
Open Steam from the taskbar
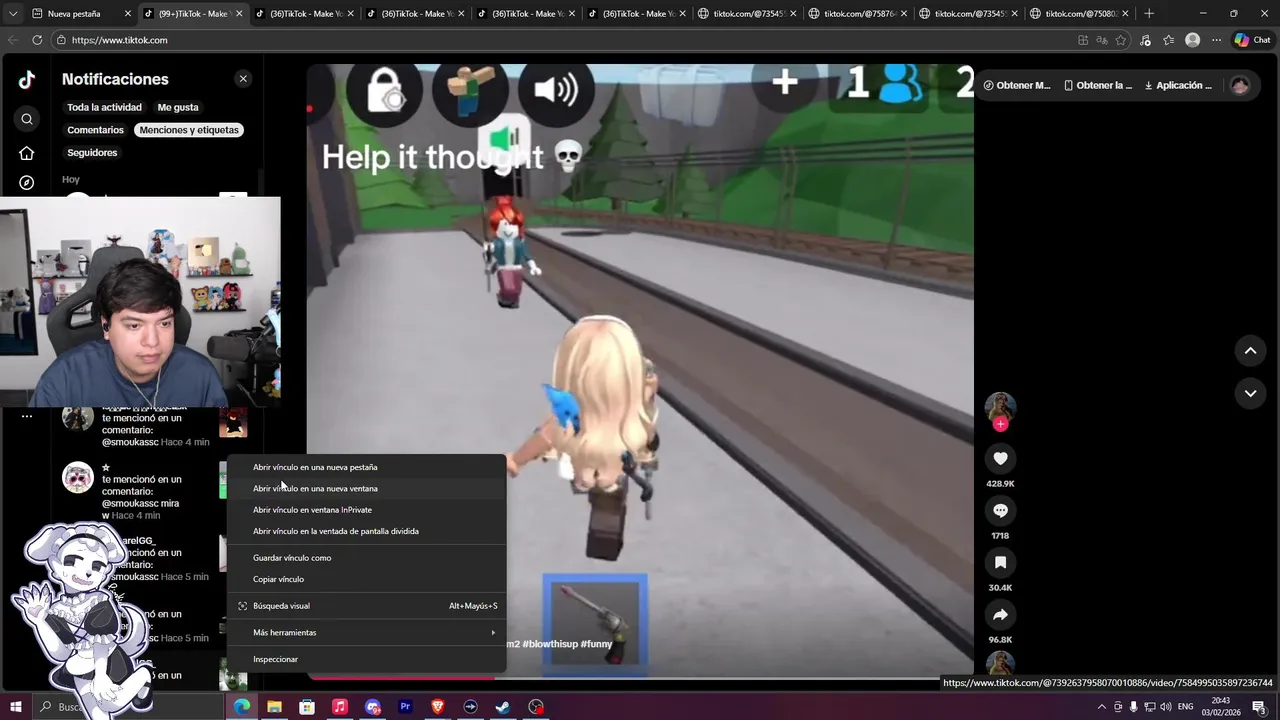(x=503, y=707)
